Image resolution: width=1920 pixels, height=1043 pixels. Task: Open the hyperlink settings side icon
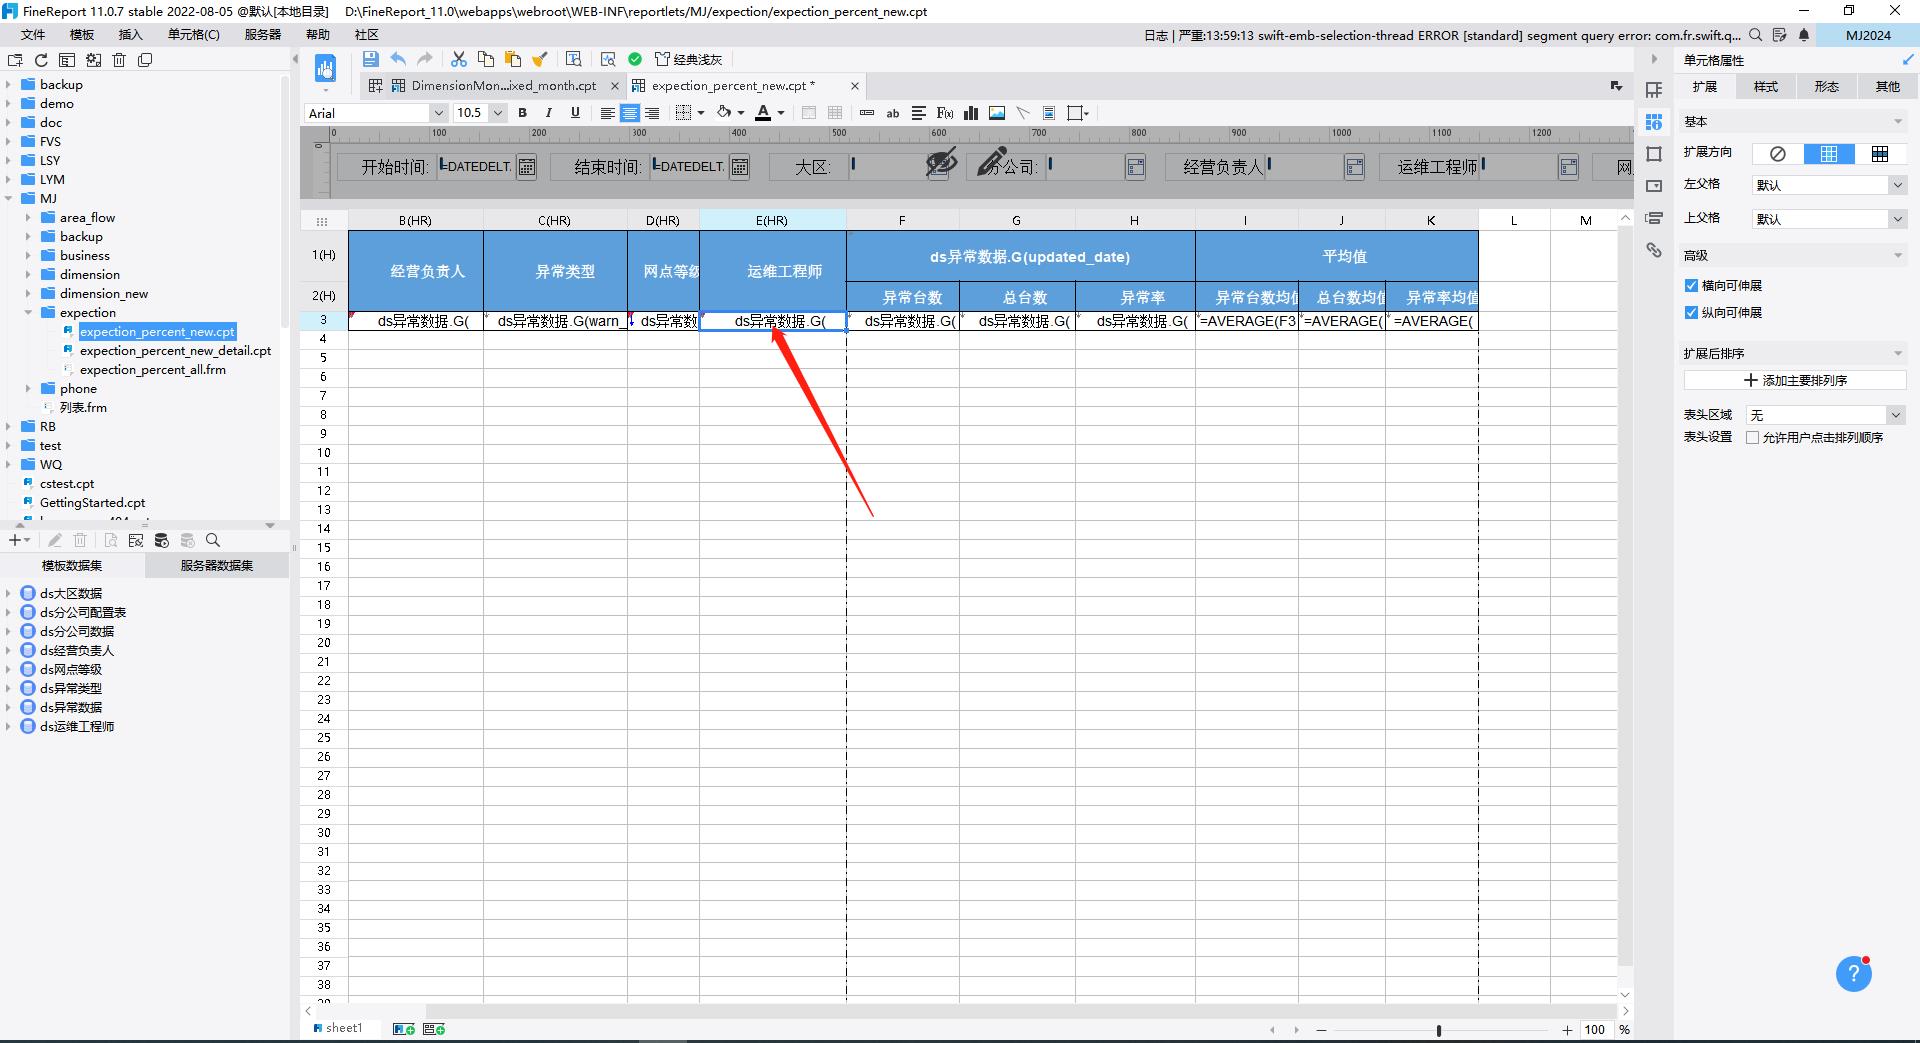1654,250
